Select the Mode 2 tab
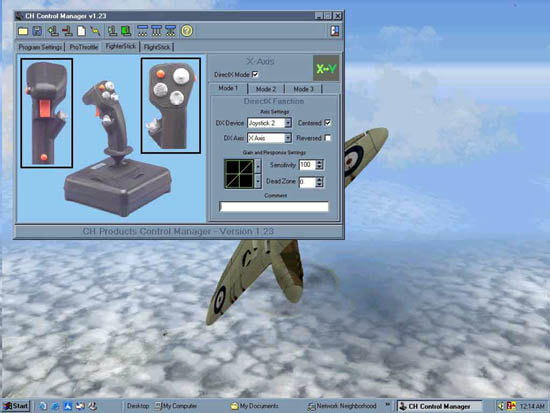550x413 pixels. pyautogui.click(x=266, y=89)
